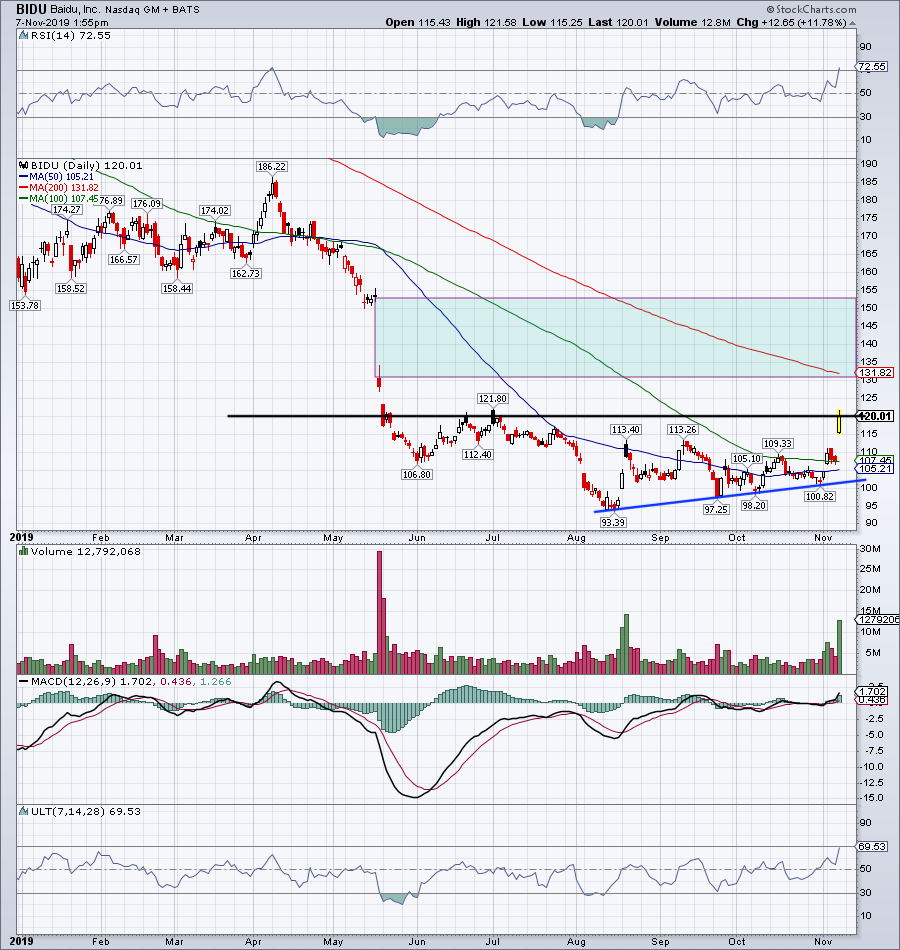
Task: Click the Last 120.01 header value
Action: tap(618, 22)
